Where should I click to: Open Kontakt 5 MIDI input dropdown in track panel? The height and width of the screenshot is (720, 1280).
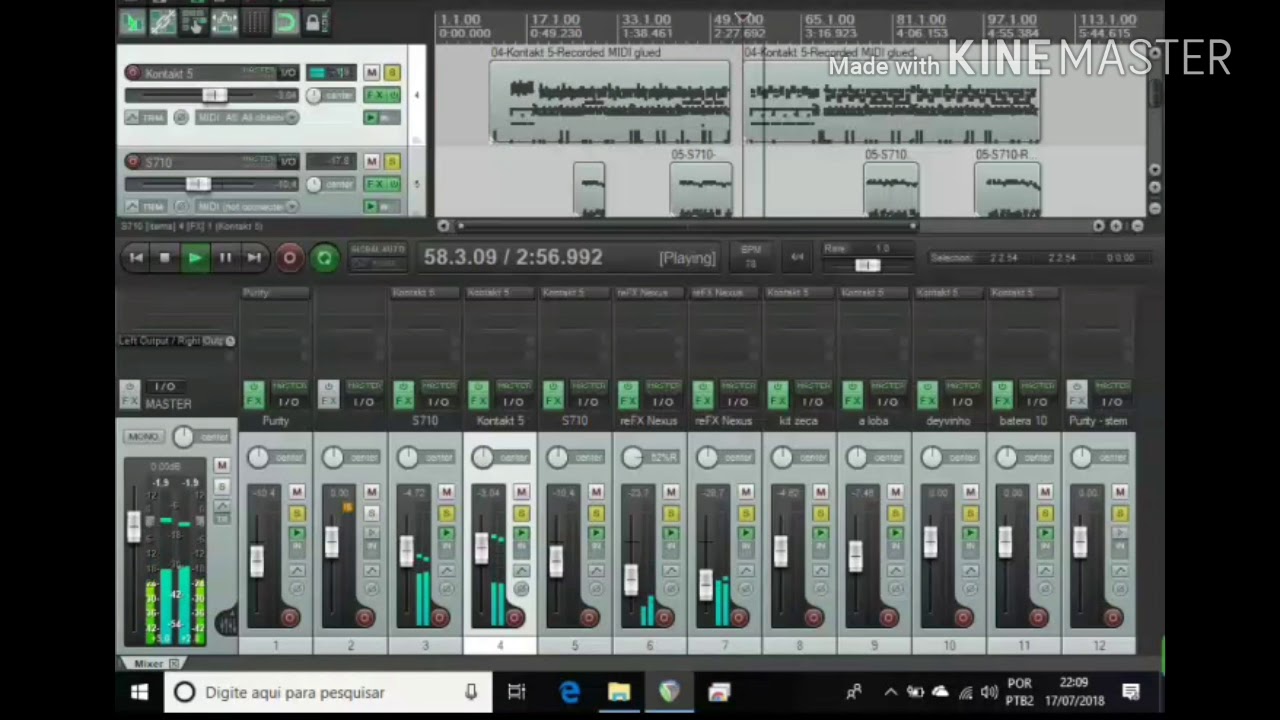click(x=247, y=117)
